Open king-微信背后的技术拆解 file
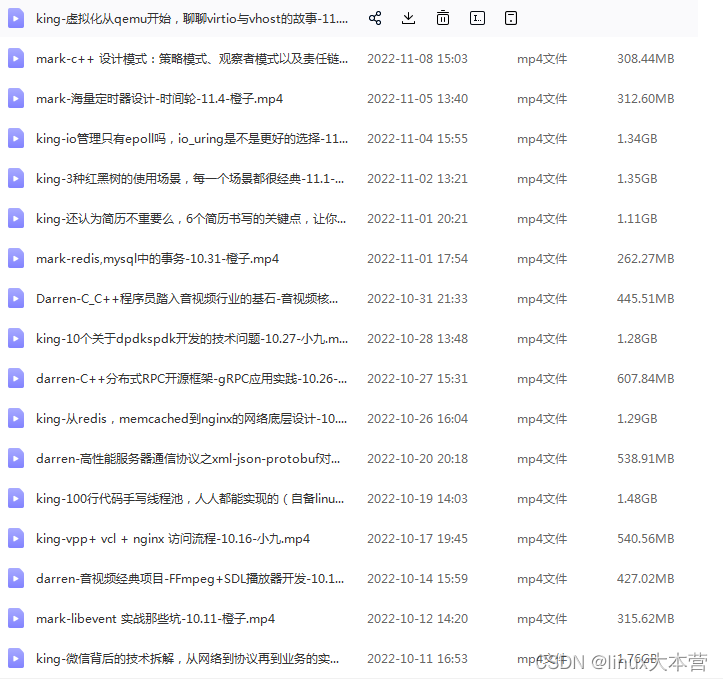Image resolution: width=723 pixels, height=681 pixels. click(x=187, y=658)
